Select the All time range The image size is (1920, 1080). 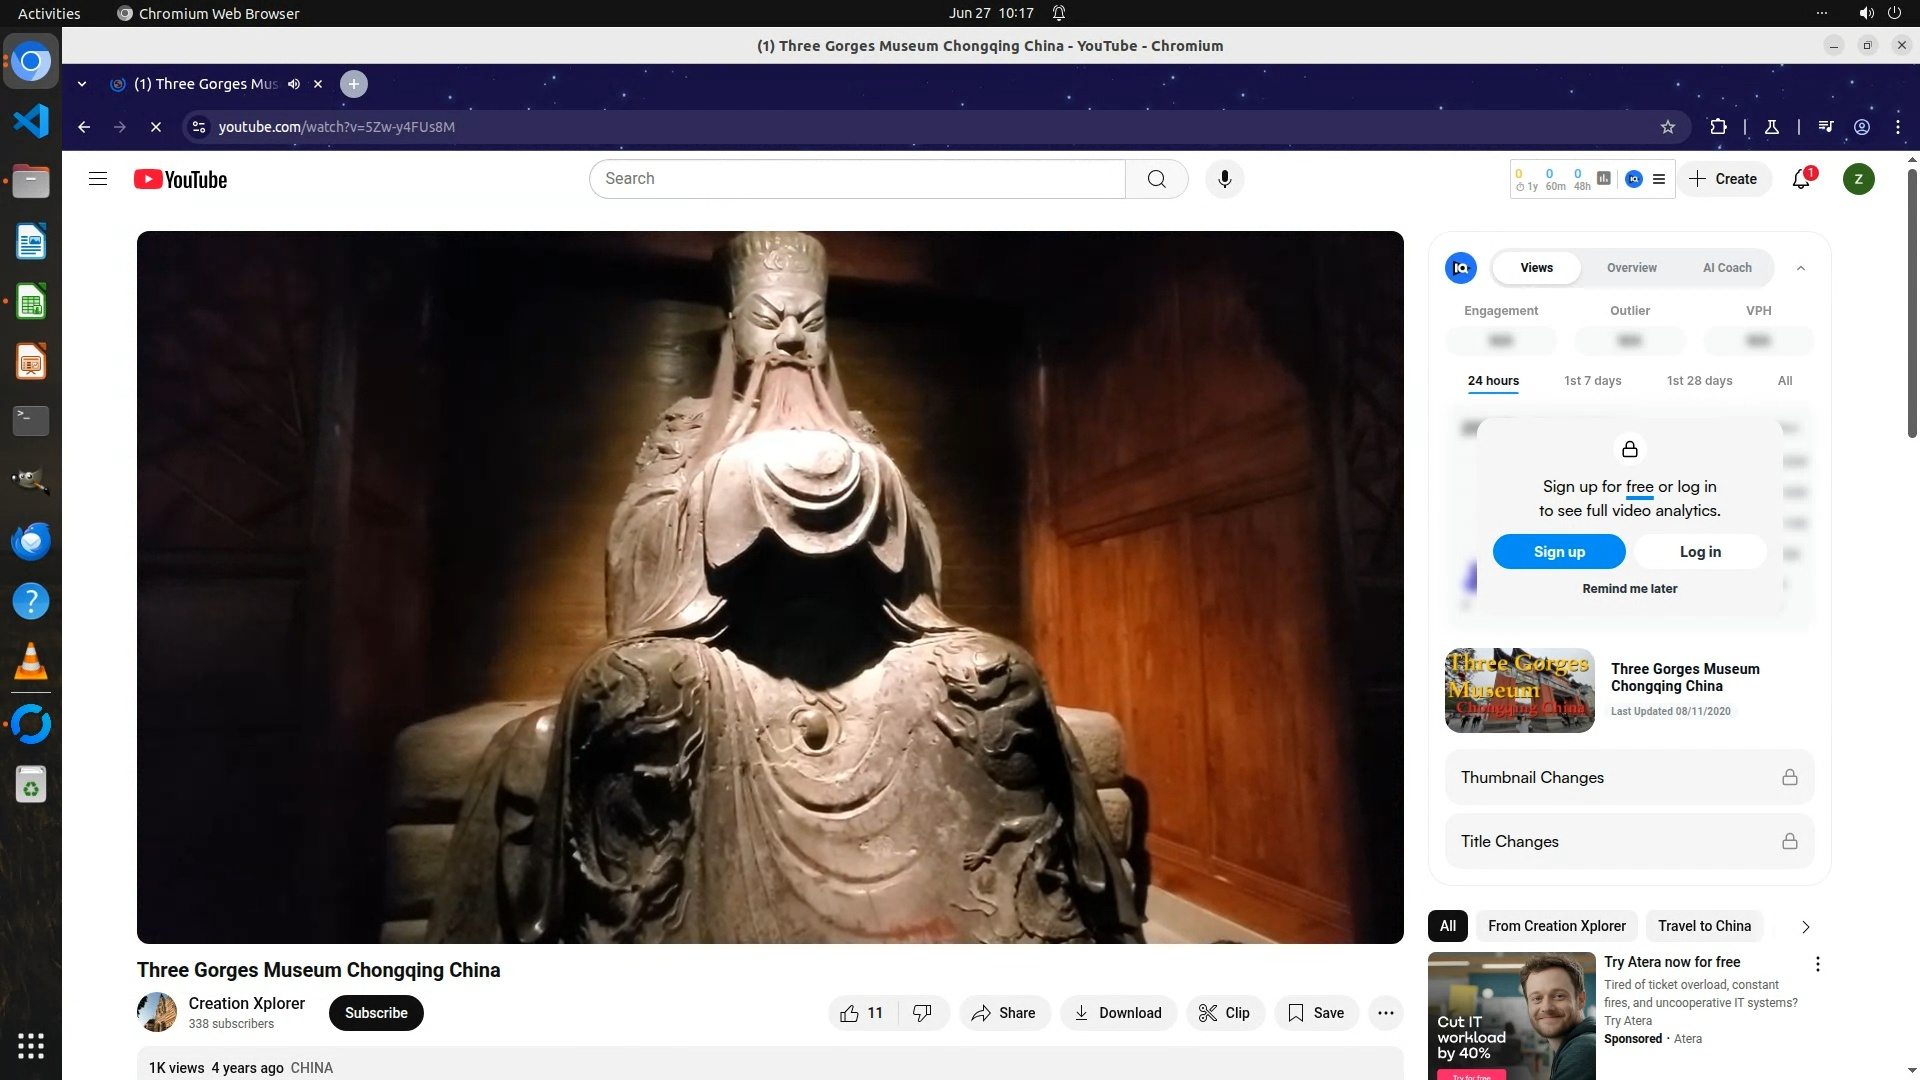[1784, 381]
